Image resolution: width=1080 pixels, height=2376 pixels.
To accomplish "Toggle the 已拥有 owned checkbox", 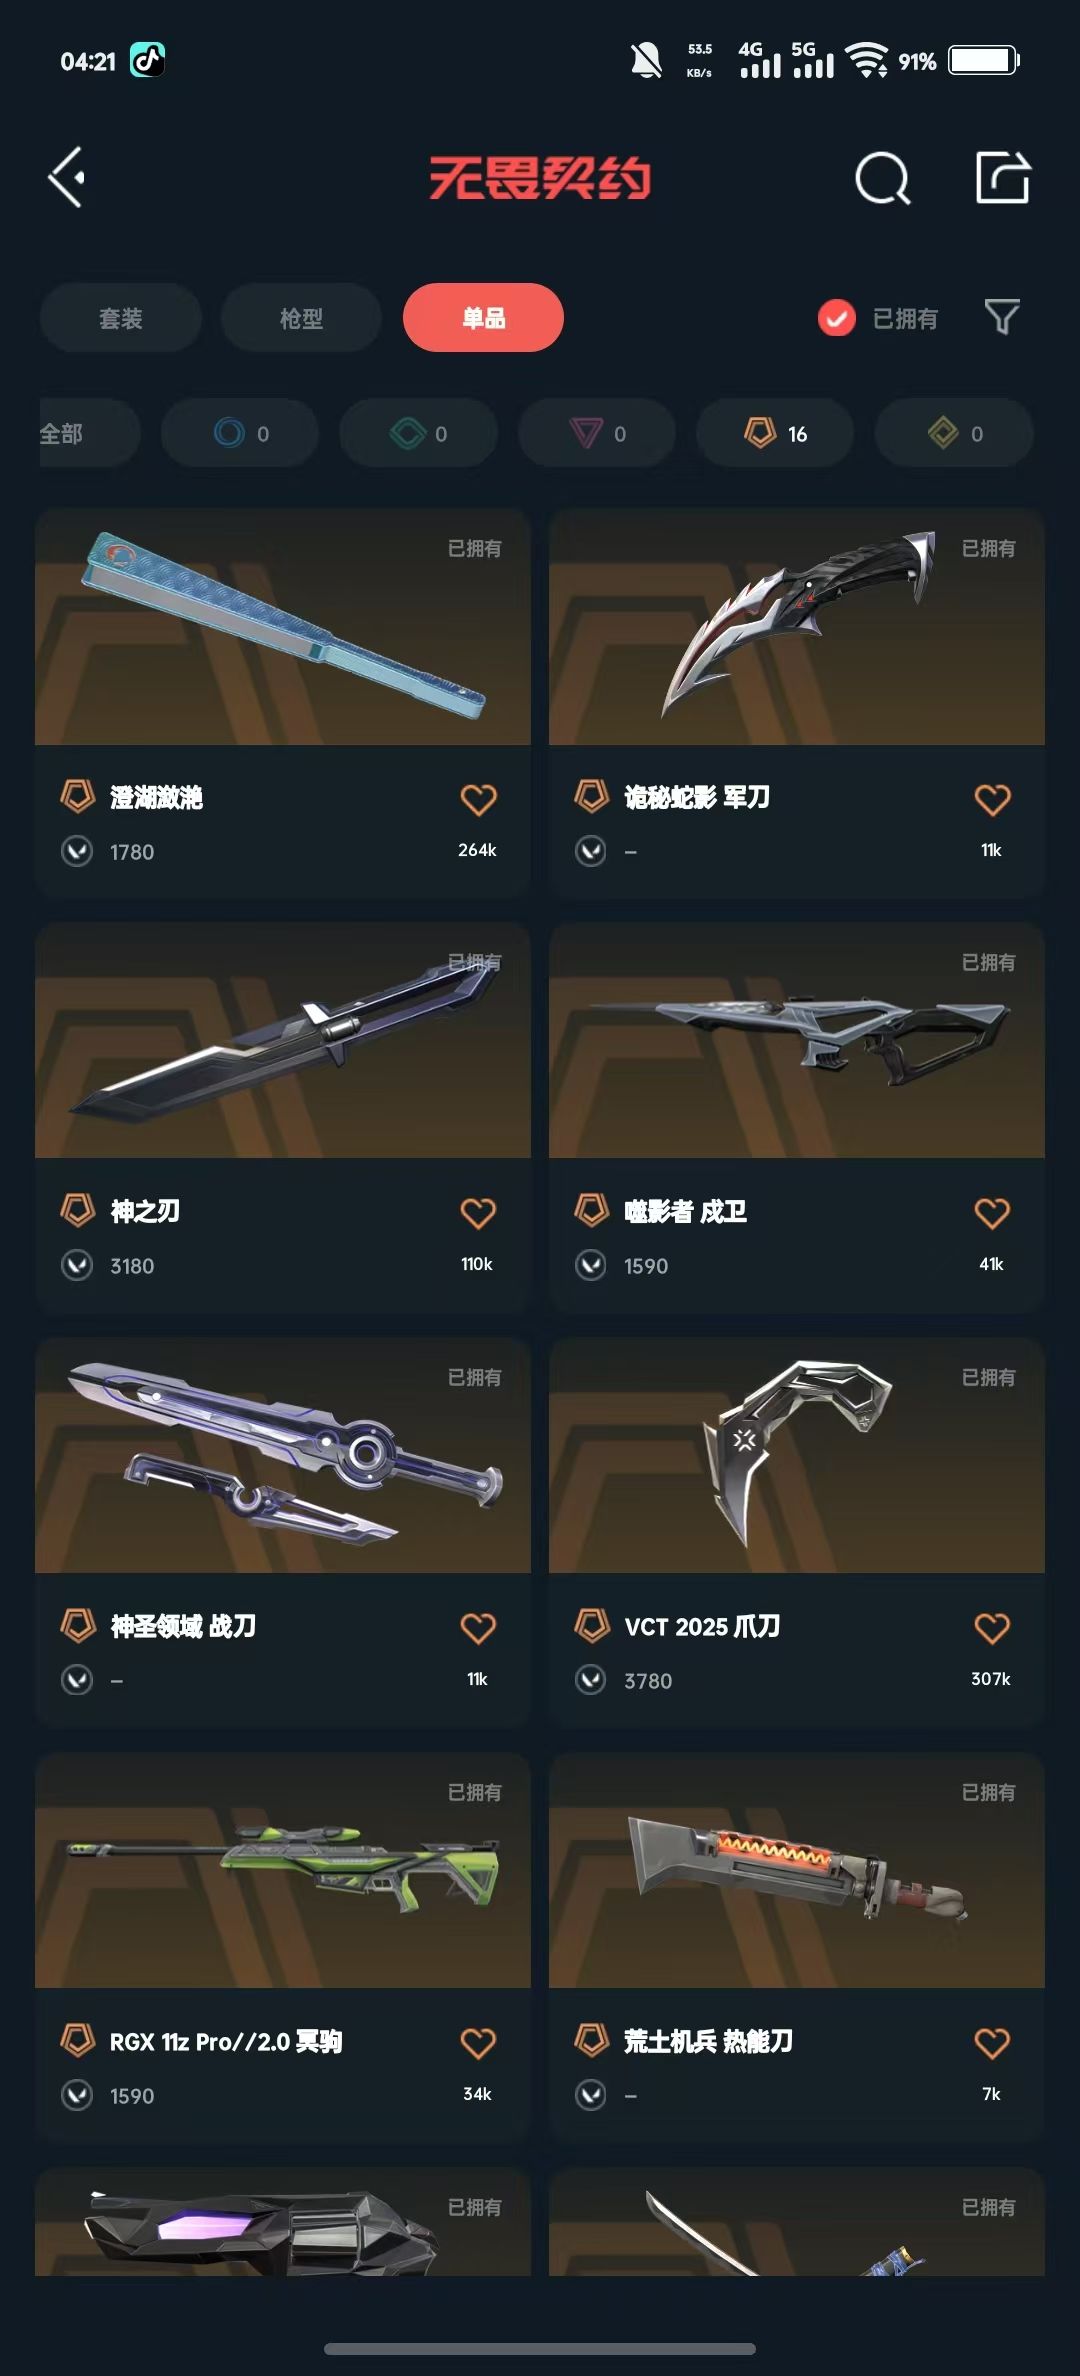I will (836, 318).
